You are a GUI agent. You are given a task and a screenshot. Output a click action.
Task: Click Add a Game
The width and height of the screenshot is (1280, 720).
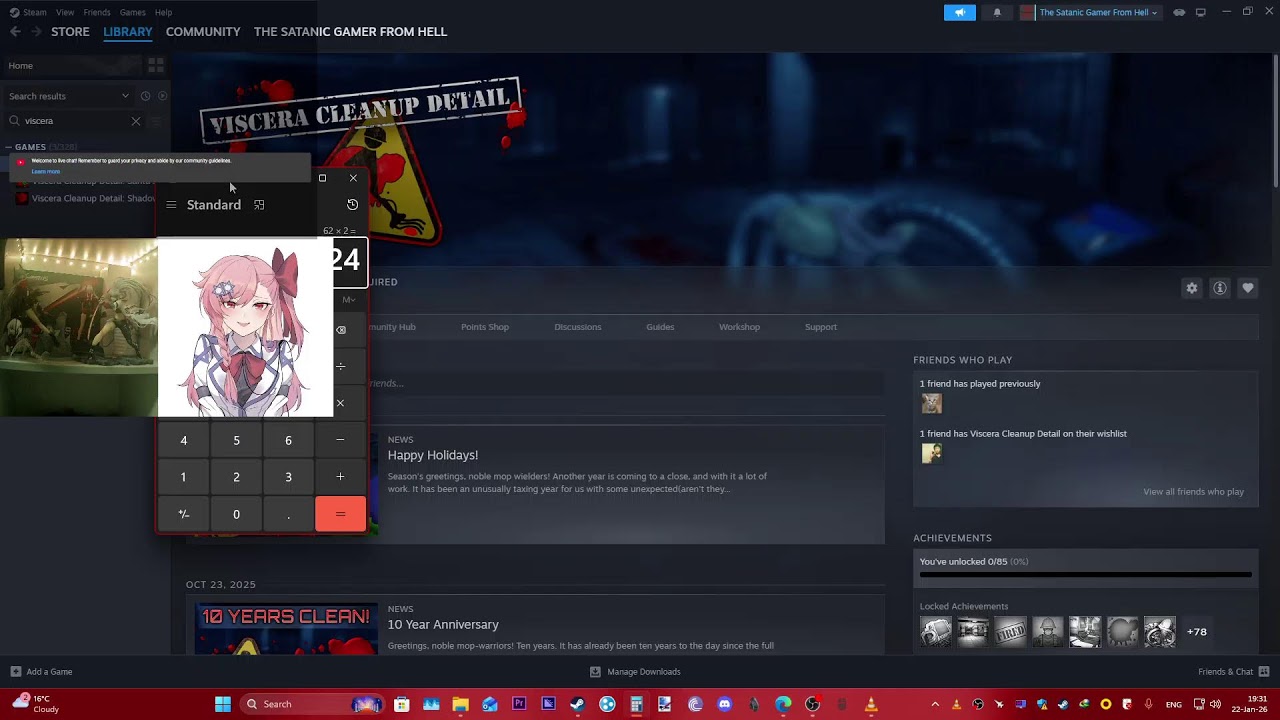tap(41, 672)
